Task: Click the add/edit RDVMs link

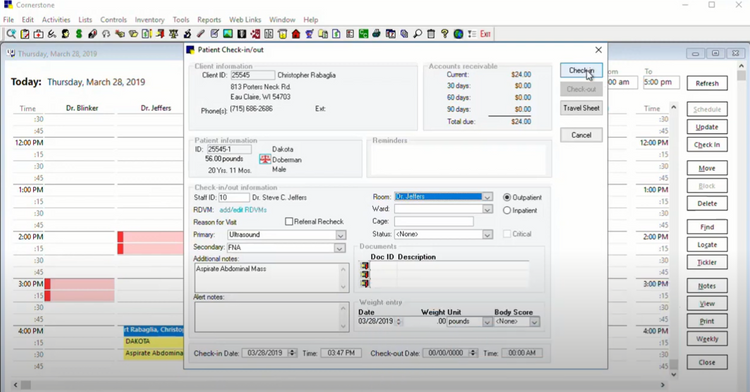Action: [x=243, y=210]
